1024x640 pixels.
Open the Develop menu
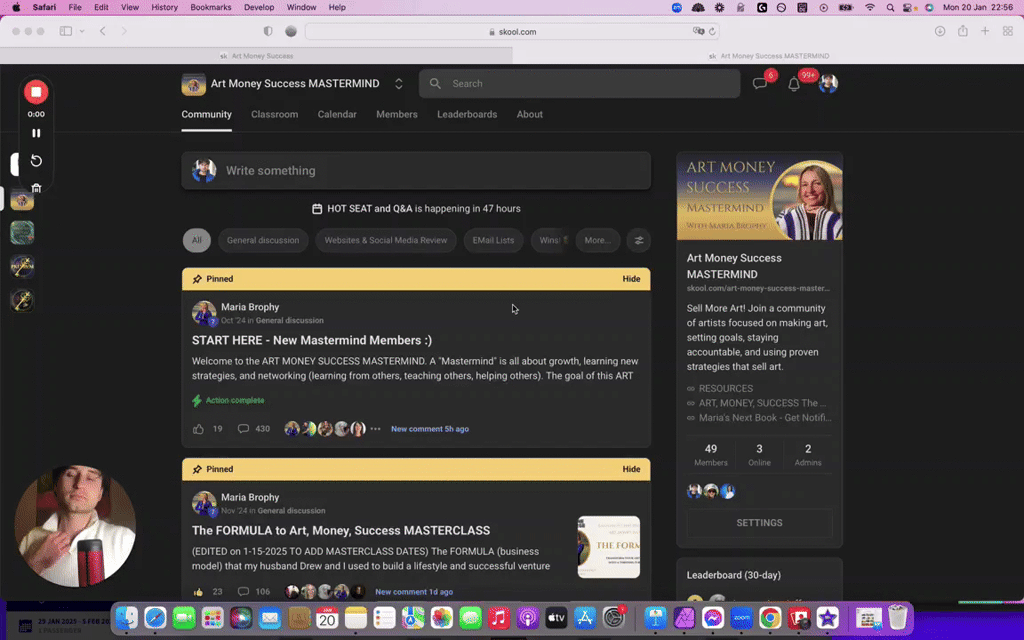259,7
